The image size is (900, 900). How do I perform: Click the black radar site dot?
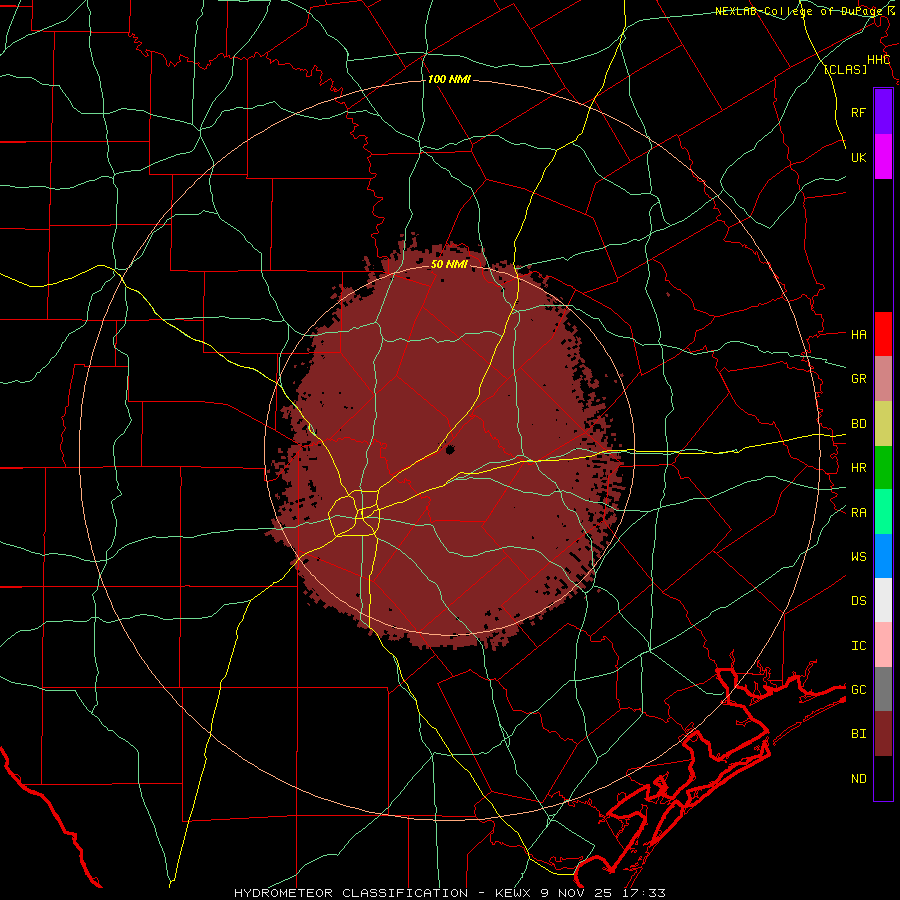(x=450, y=449)
